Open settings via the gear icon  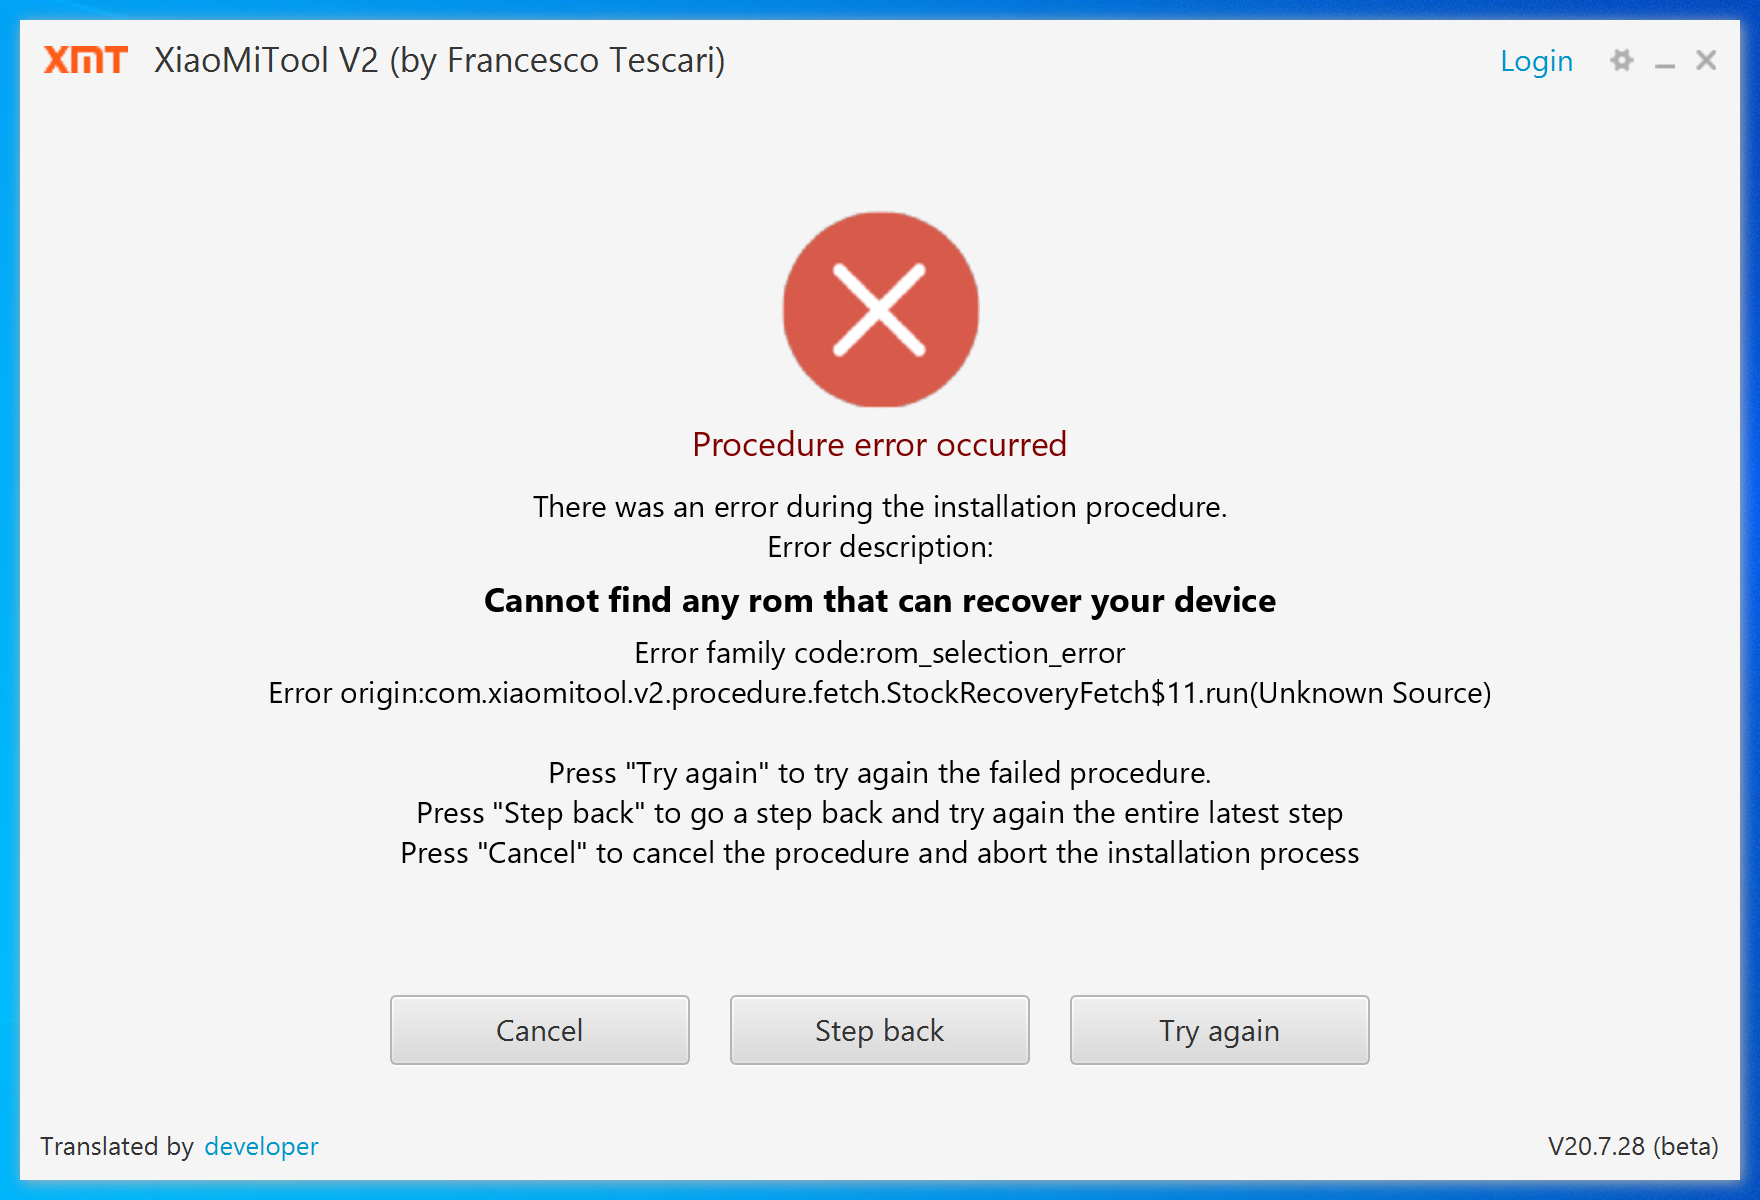[1621, 60]
